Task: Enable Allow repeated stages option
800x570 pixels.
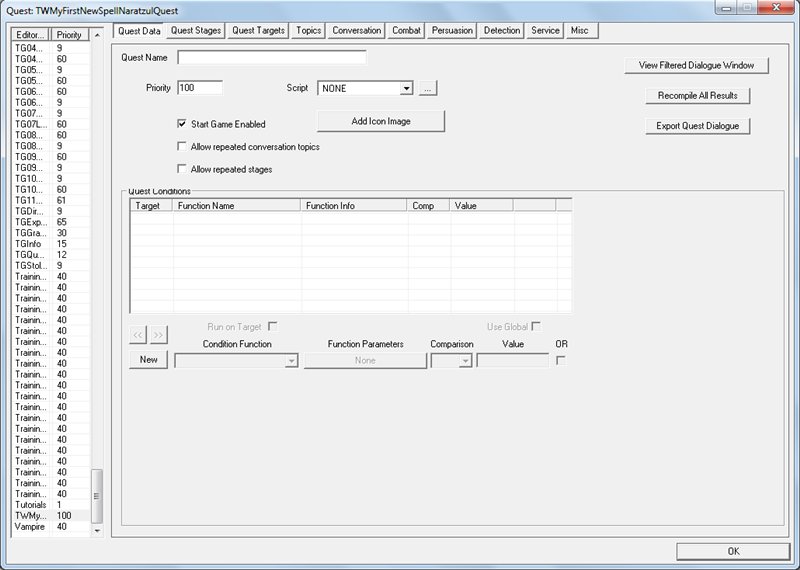Action: point(182,169)
